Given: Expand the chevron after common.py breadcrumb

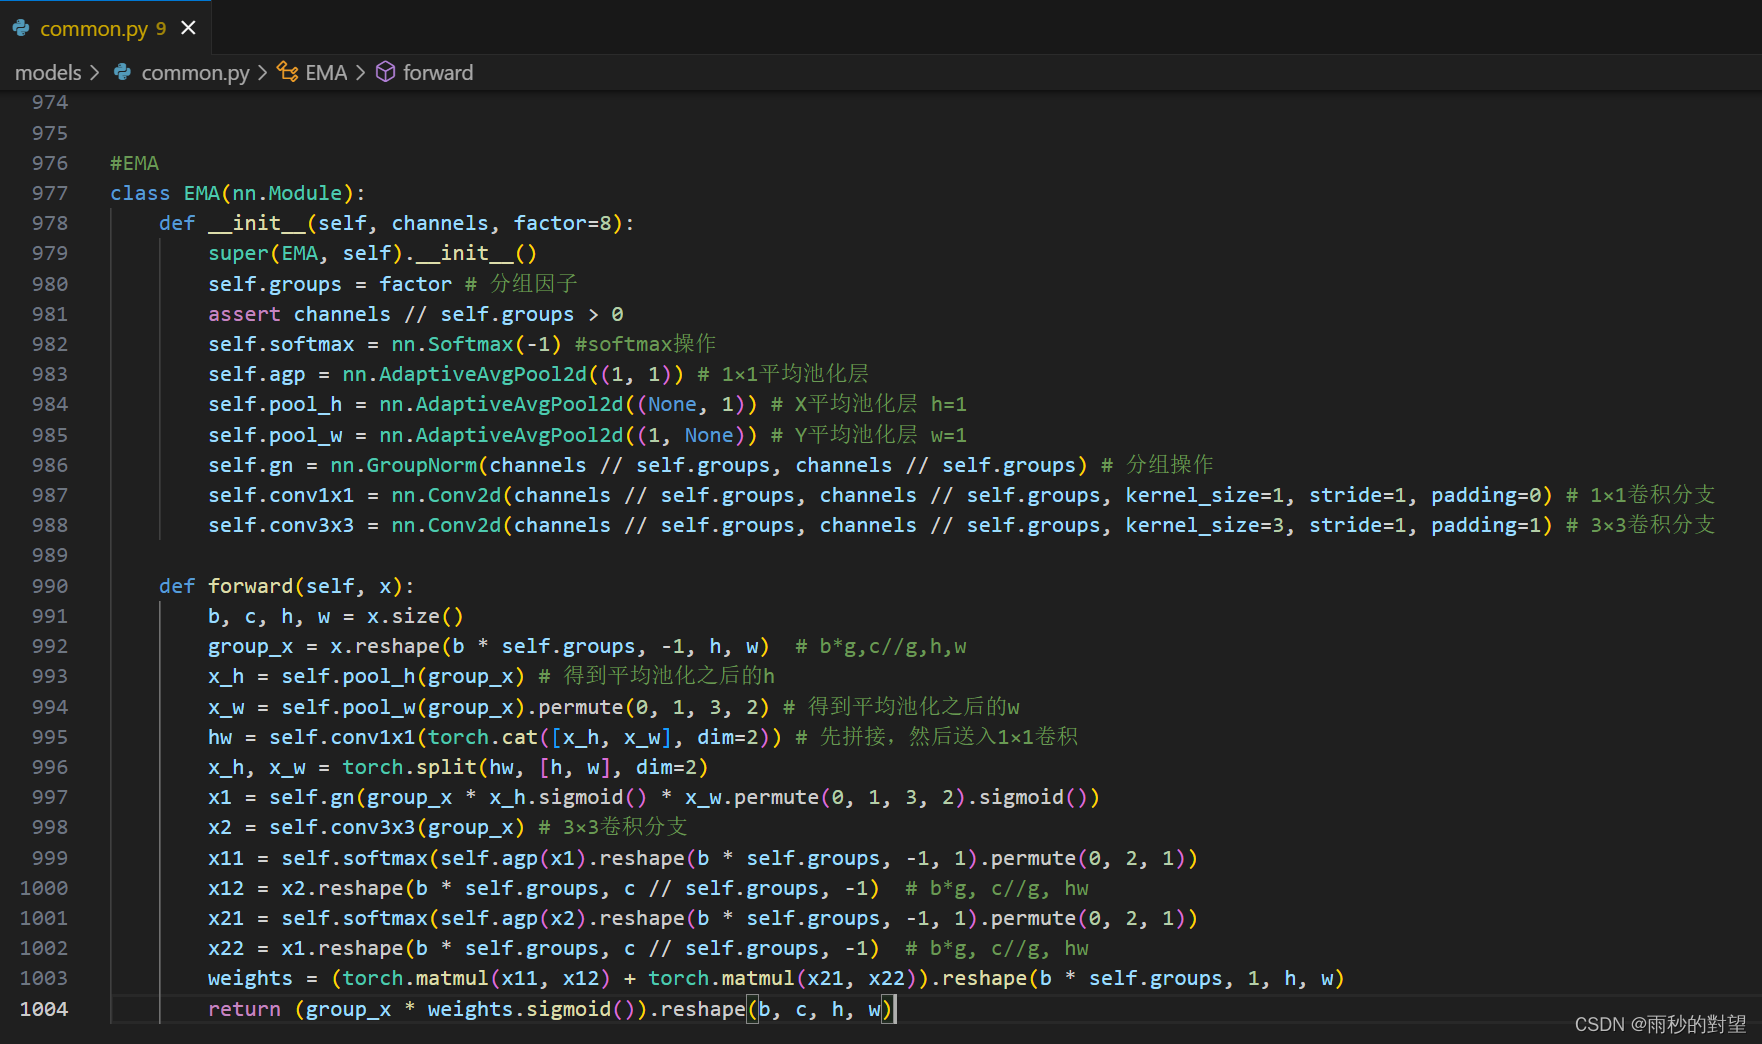Looking at the screenshot, I should coord(263,73).
